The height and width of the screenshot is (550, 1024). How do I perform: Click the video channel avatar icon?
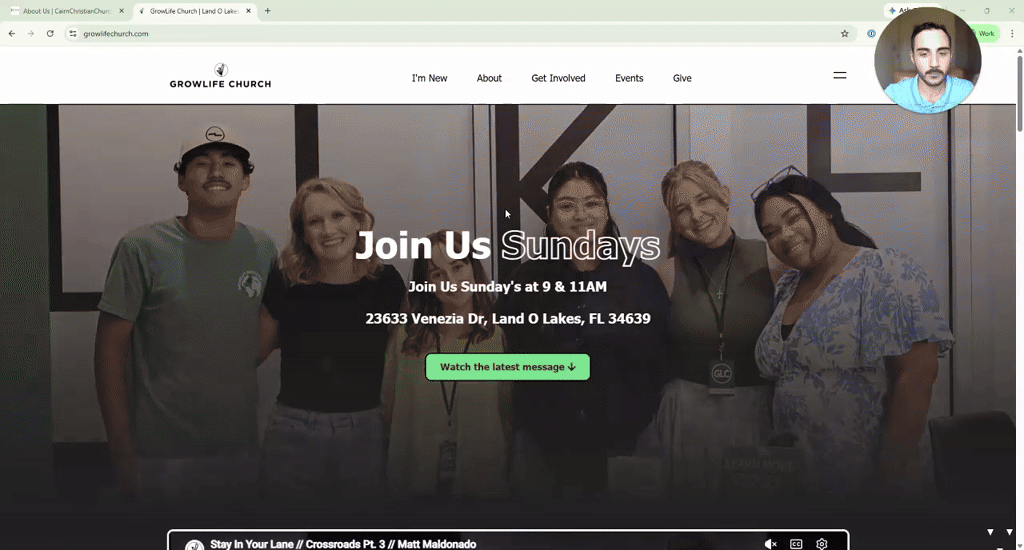click(x=194, y=545)
